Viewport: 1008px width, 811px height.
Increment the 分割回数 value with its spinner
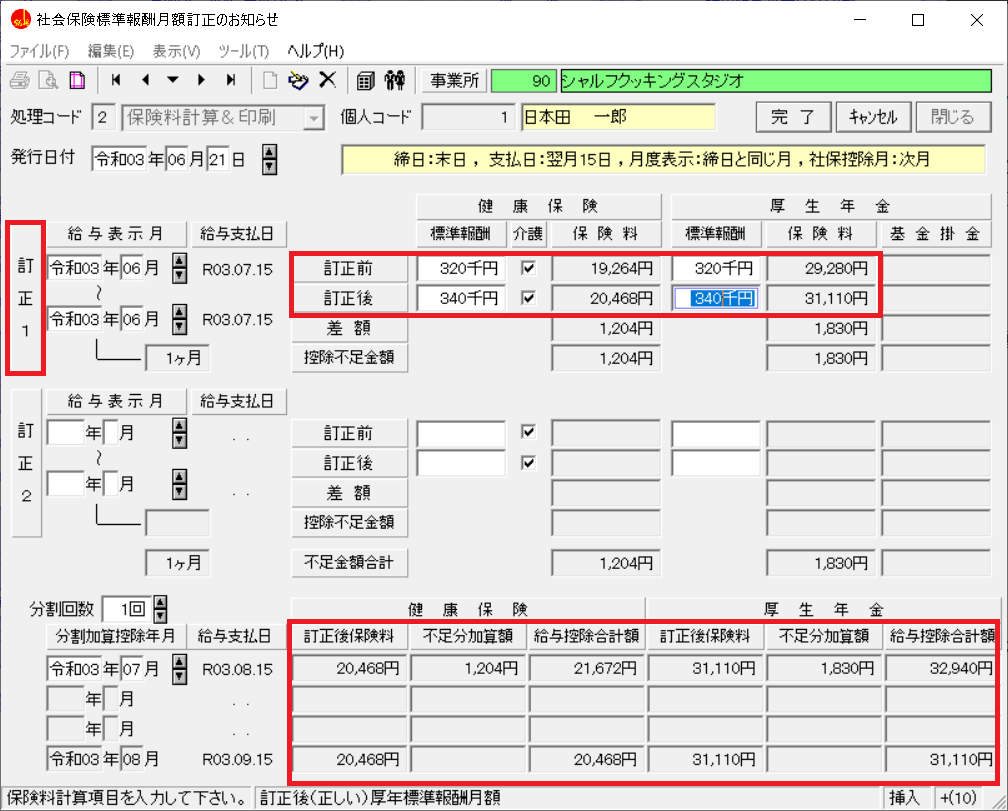click(x=160, y=604)
